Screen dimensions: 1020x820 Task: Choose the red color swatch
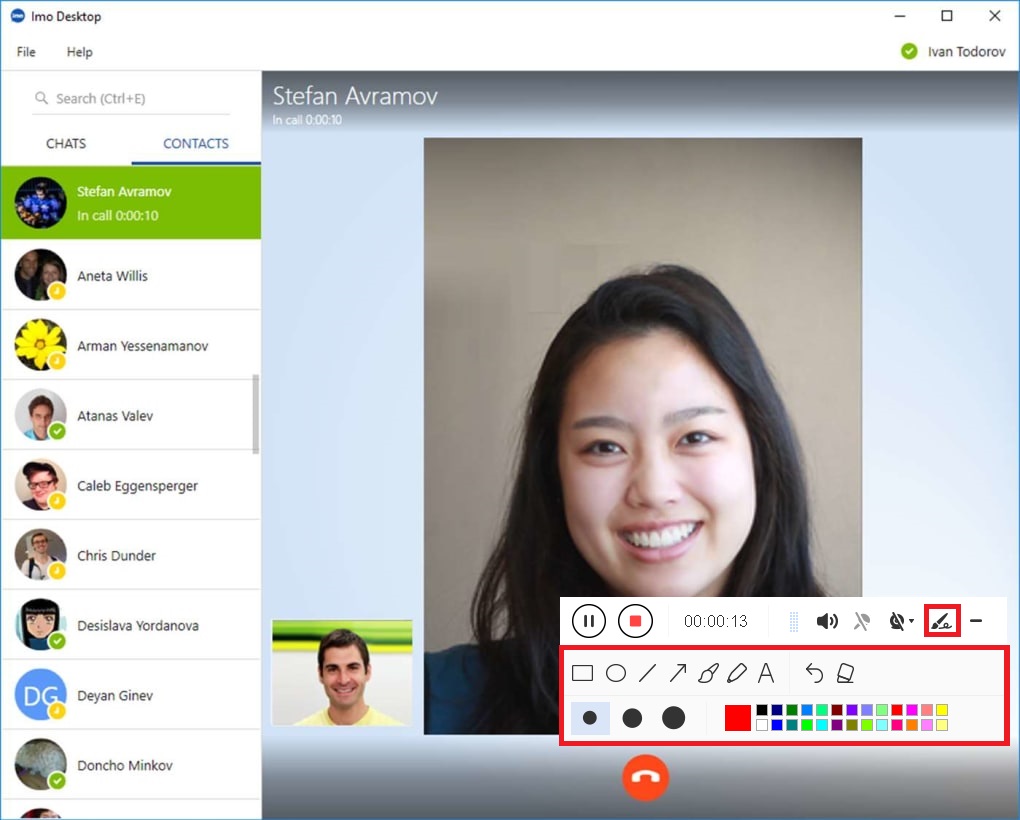737,717
